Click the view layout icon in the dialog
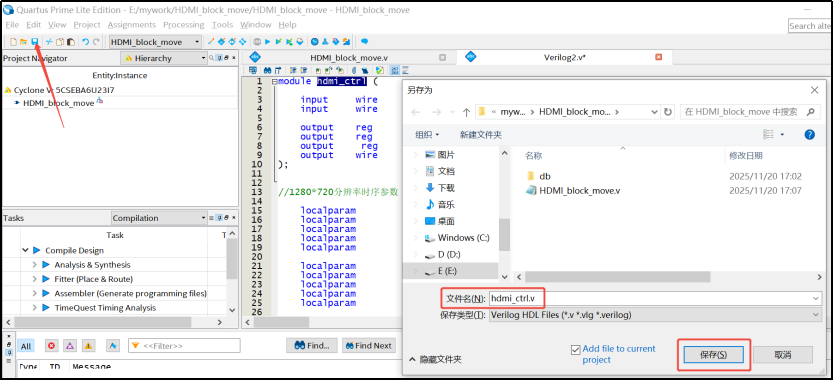This screenshot has height=380, width=833. pos(768,134)
